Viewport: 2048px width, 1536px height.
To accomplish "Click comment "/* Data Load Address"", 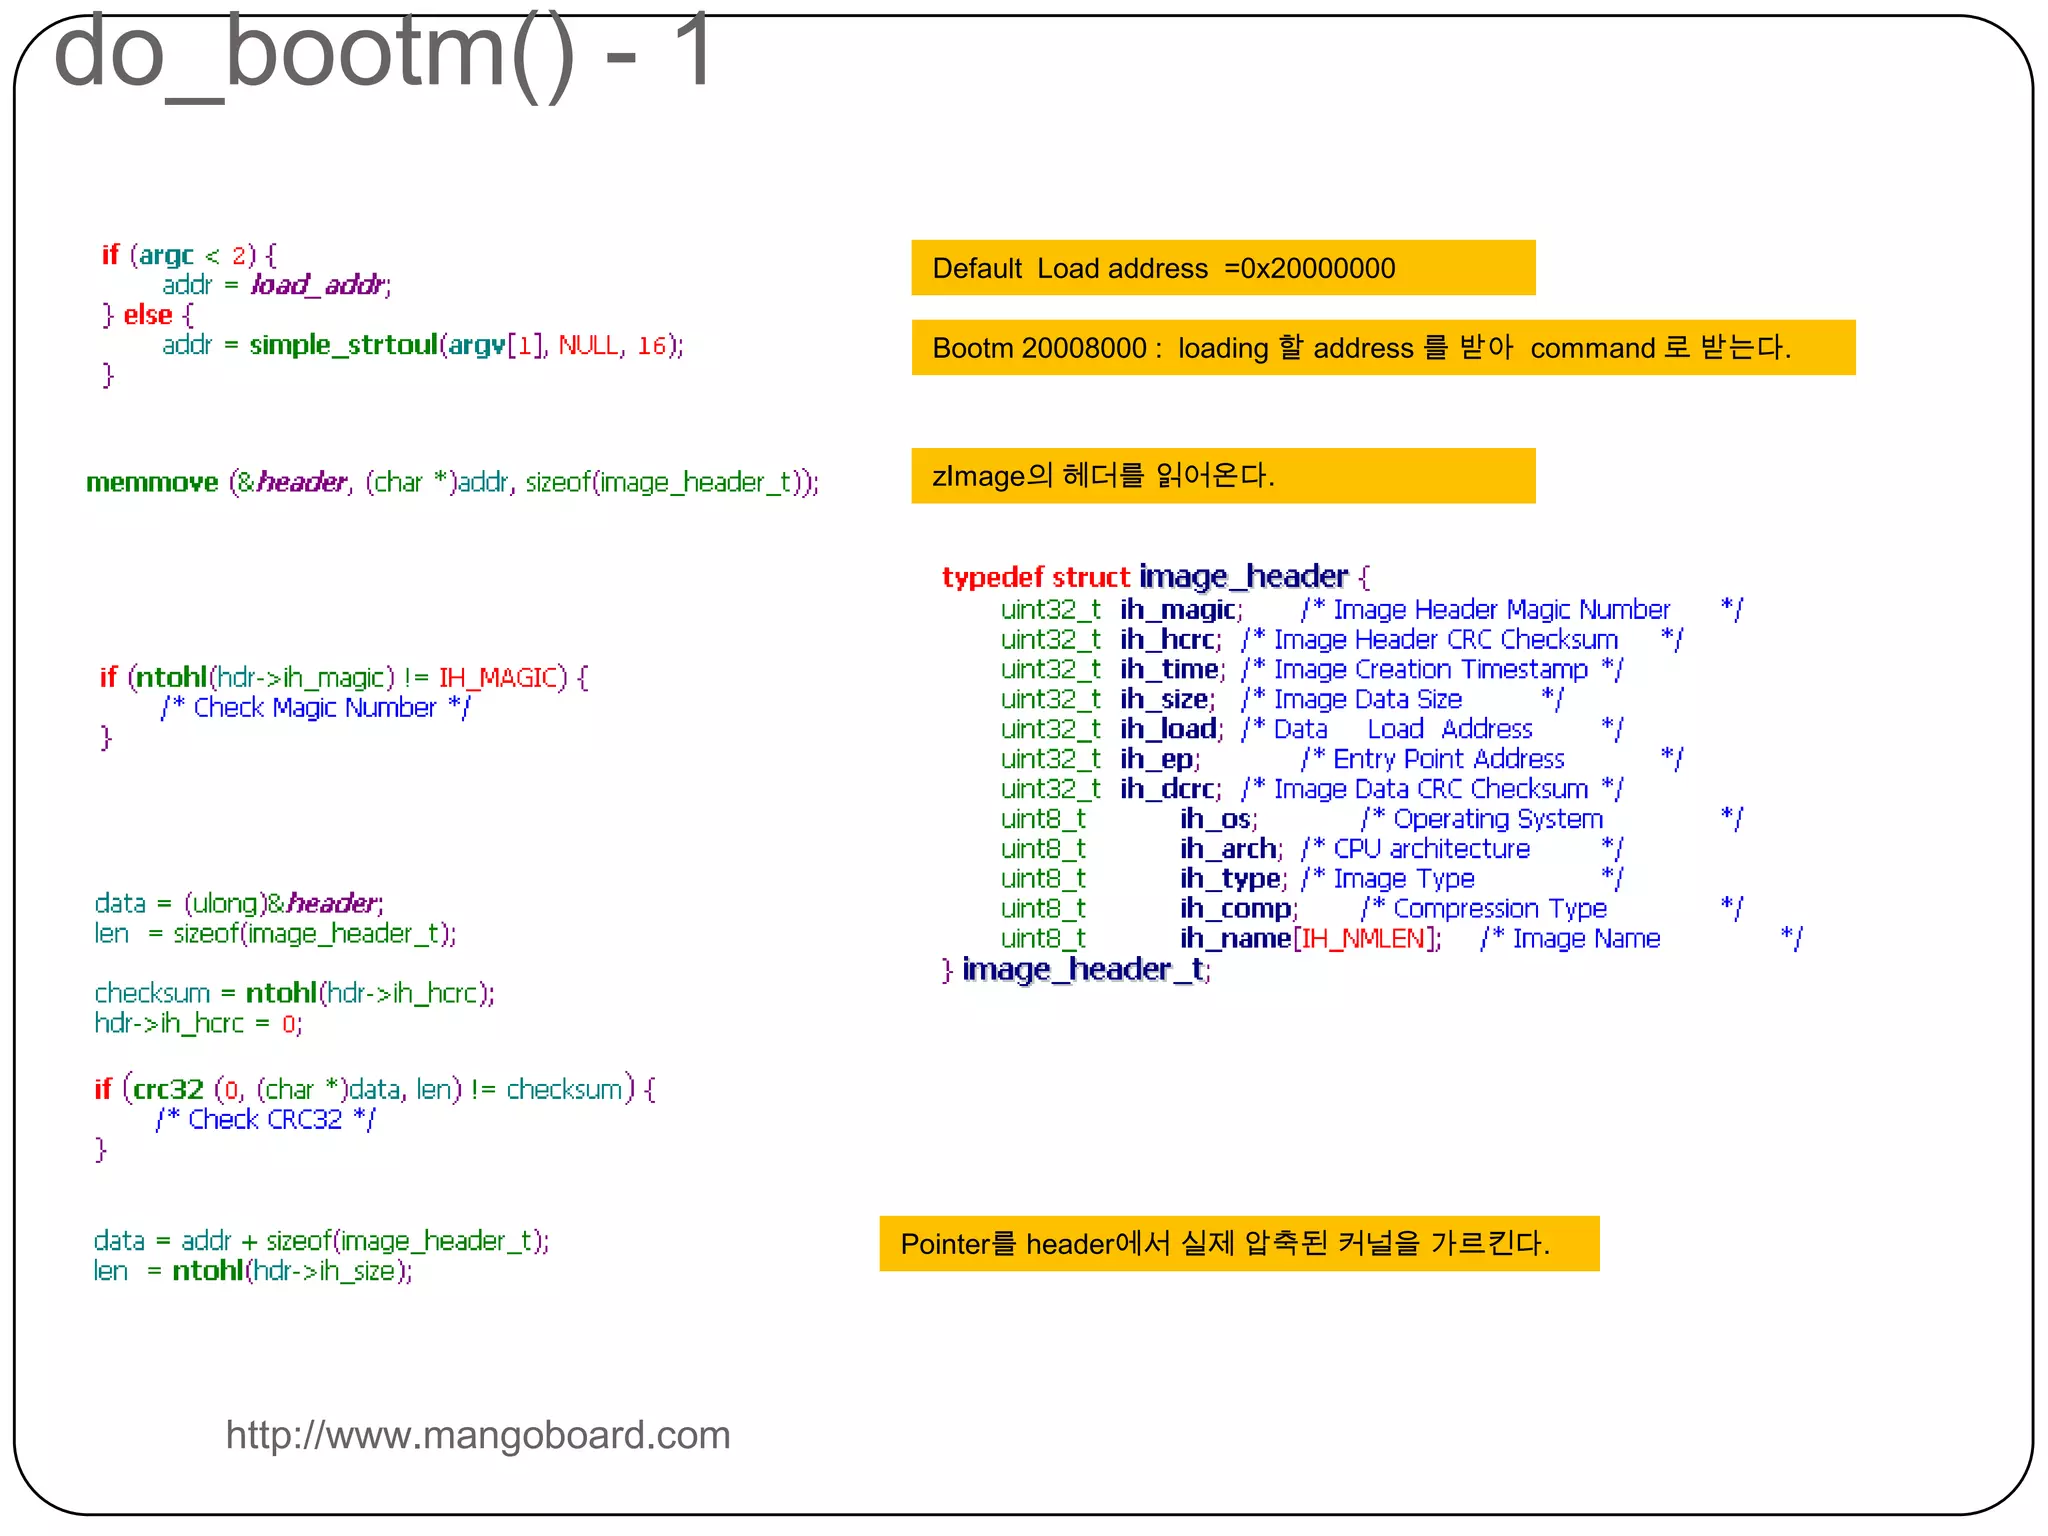I will [1387, 730].
